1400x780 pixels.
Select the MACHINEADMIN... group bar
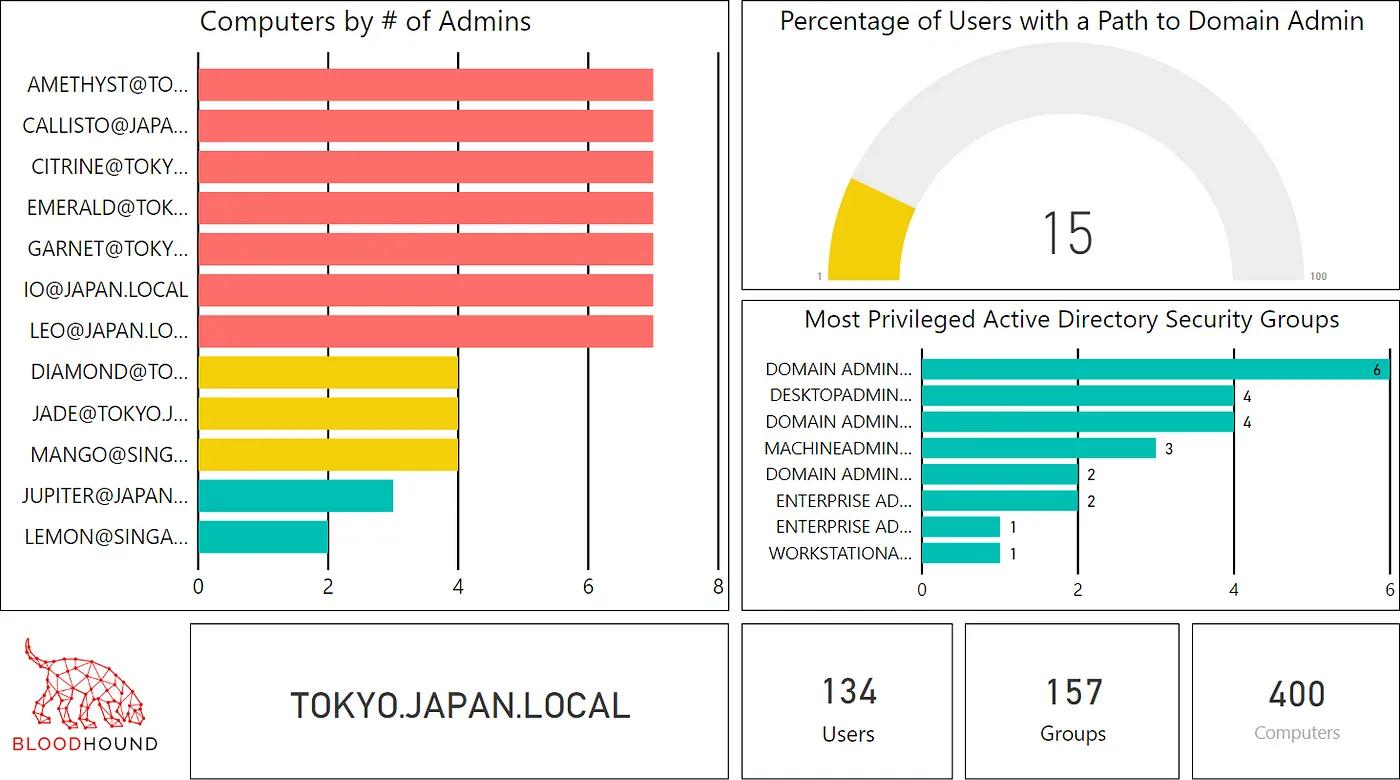coord(1039,448)
